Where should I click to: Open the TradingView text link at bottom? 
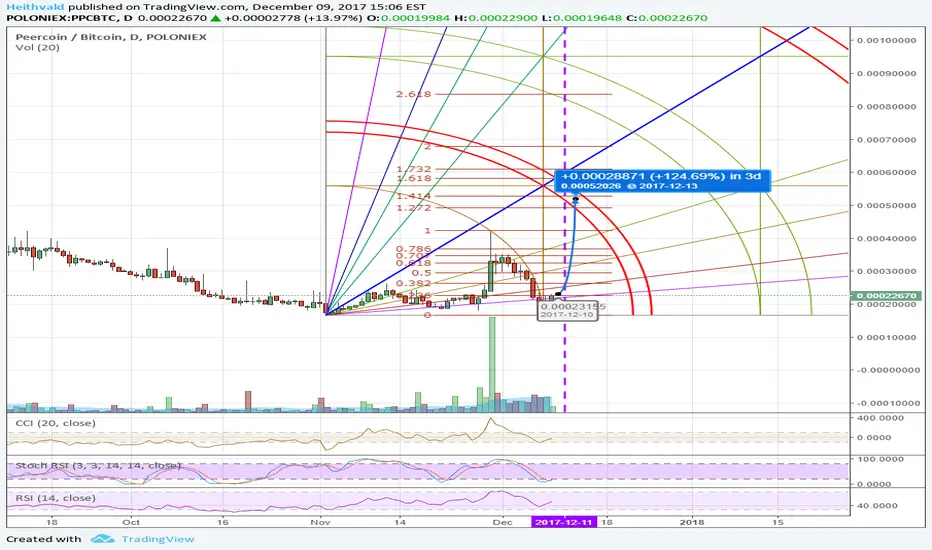tap(158, 539)
